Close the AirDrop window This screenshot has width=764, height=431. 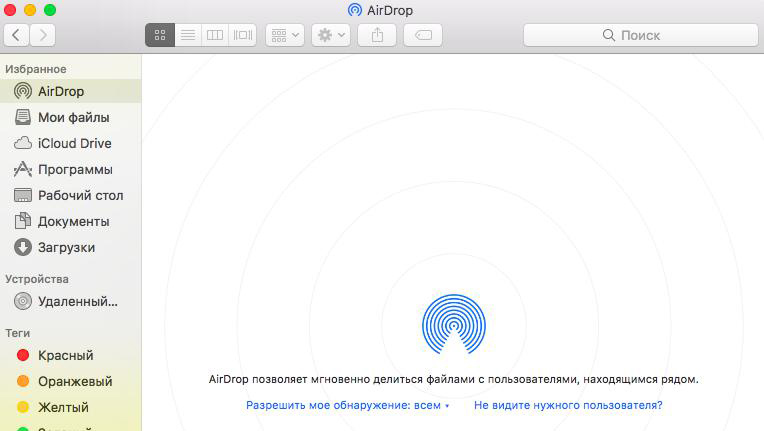tap(10, 10)
